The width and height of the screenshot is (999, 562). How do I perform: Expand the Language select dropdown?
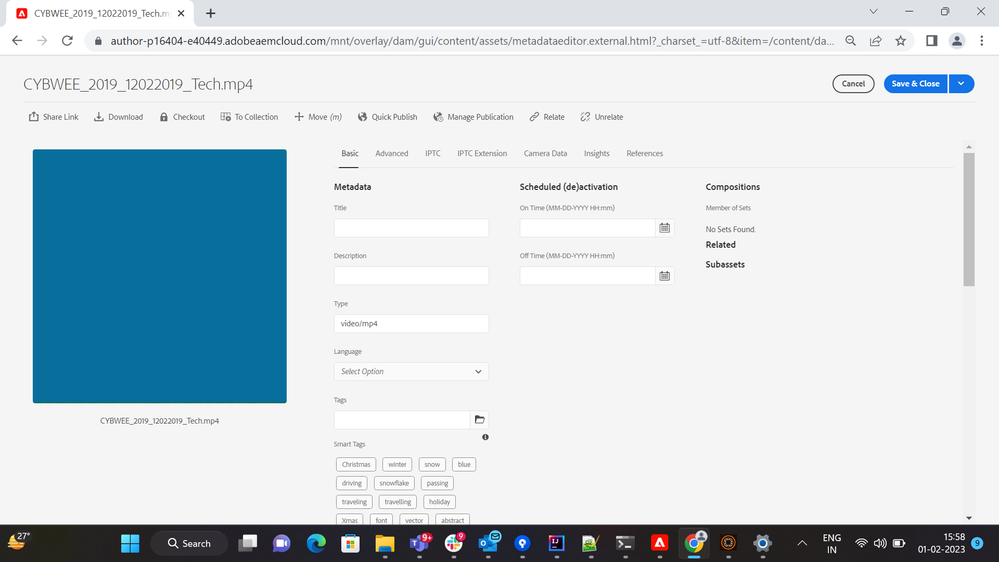click(x=411, y=372)
